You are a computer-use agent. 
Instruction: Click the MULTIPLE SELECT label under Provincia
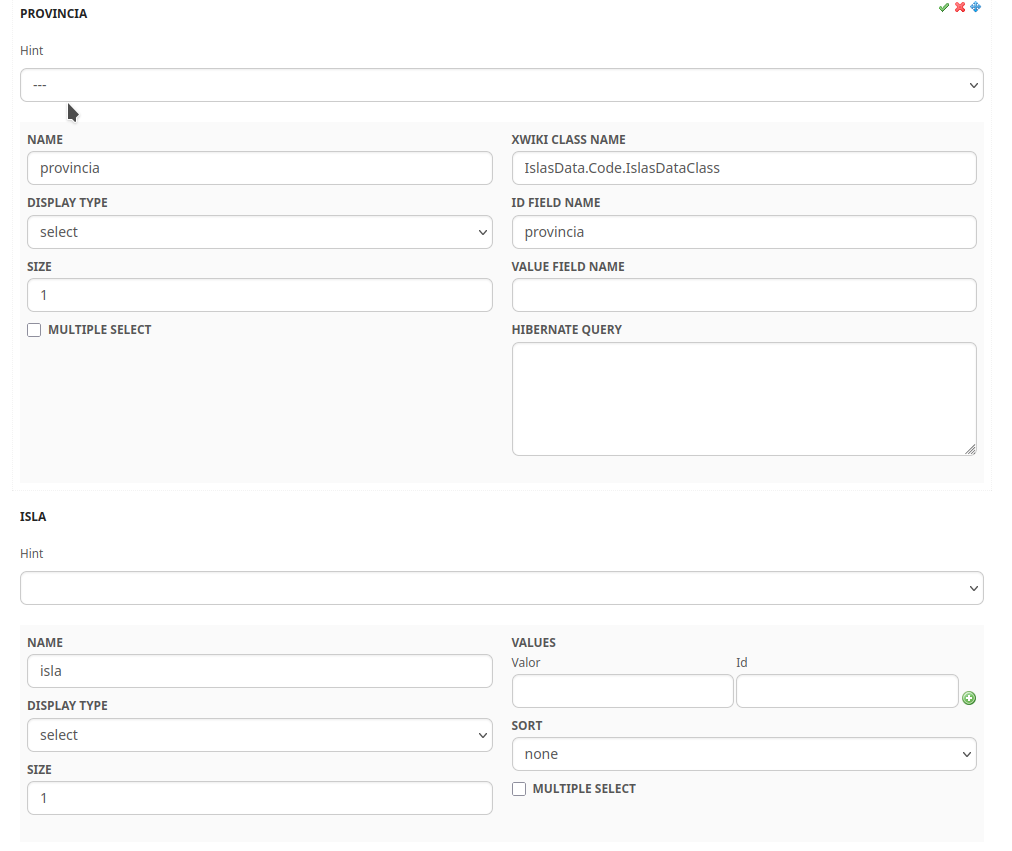100,330
